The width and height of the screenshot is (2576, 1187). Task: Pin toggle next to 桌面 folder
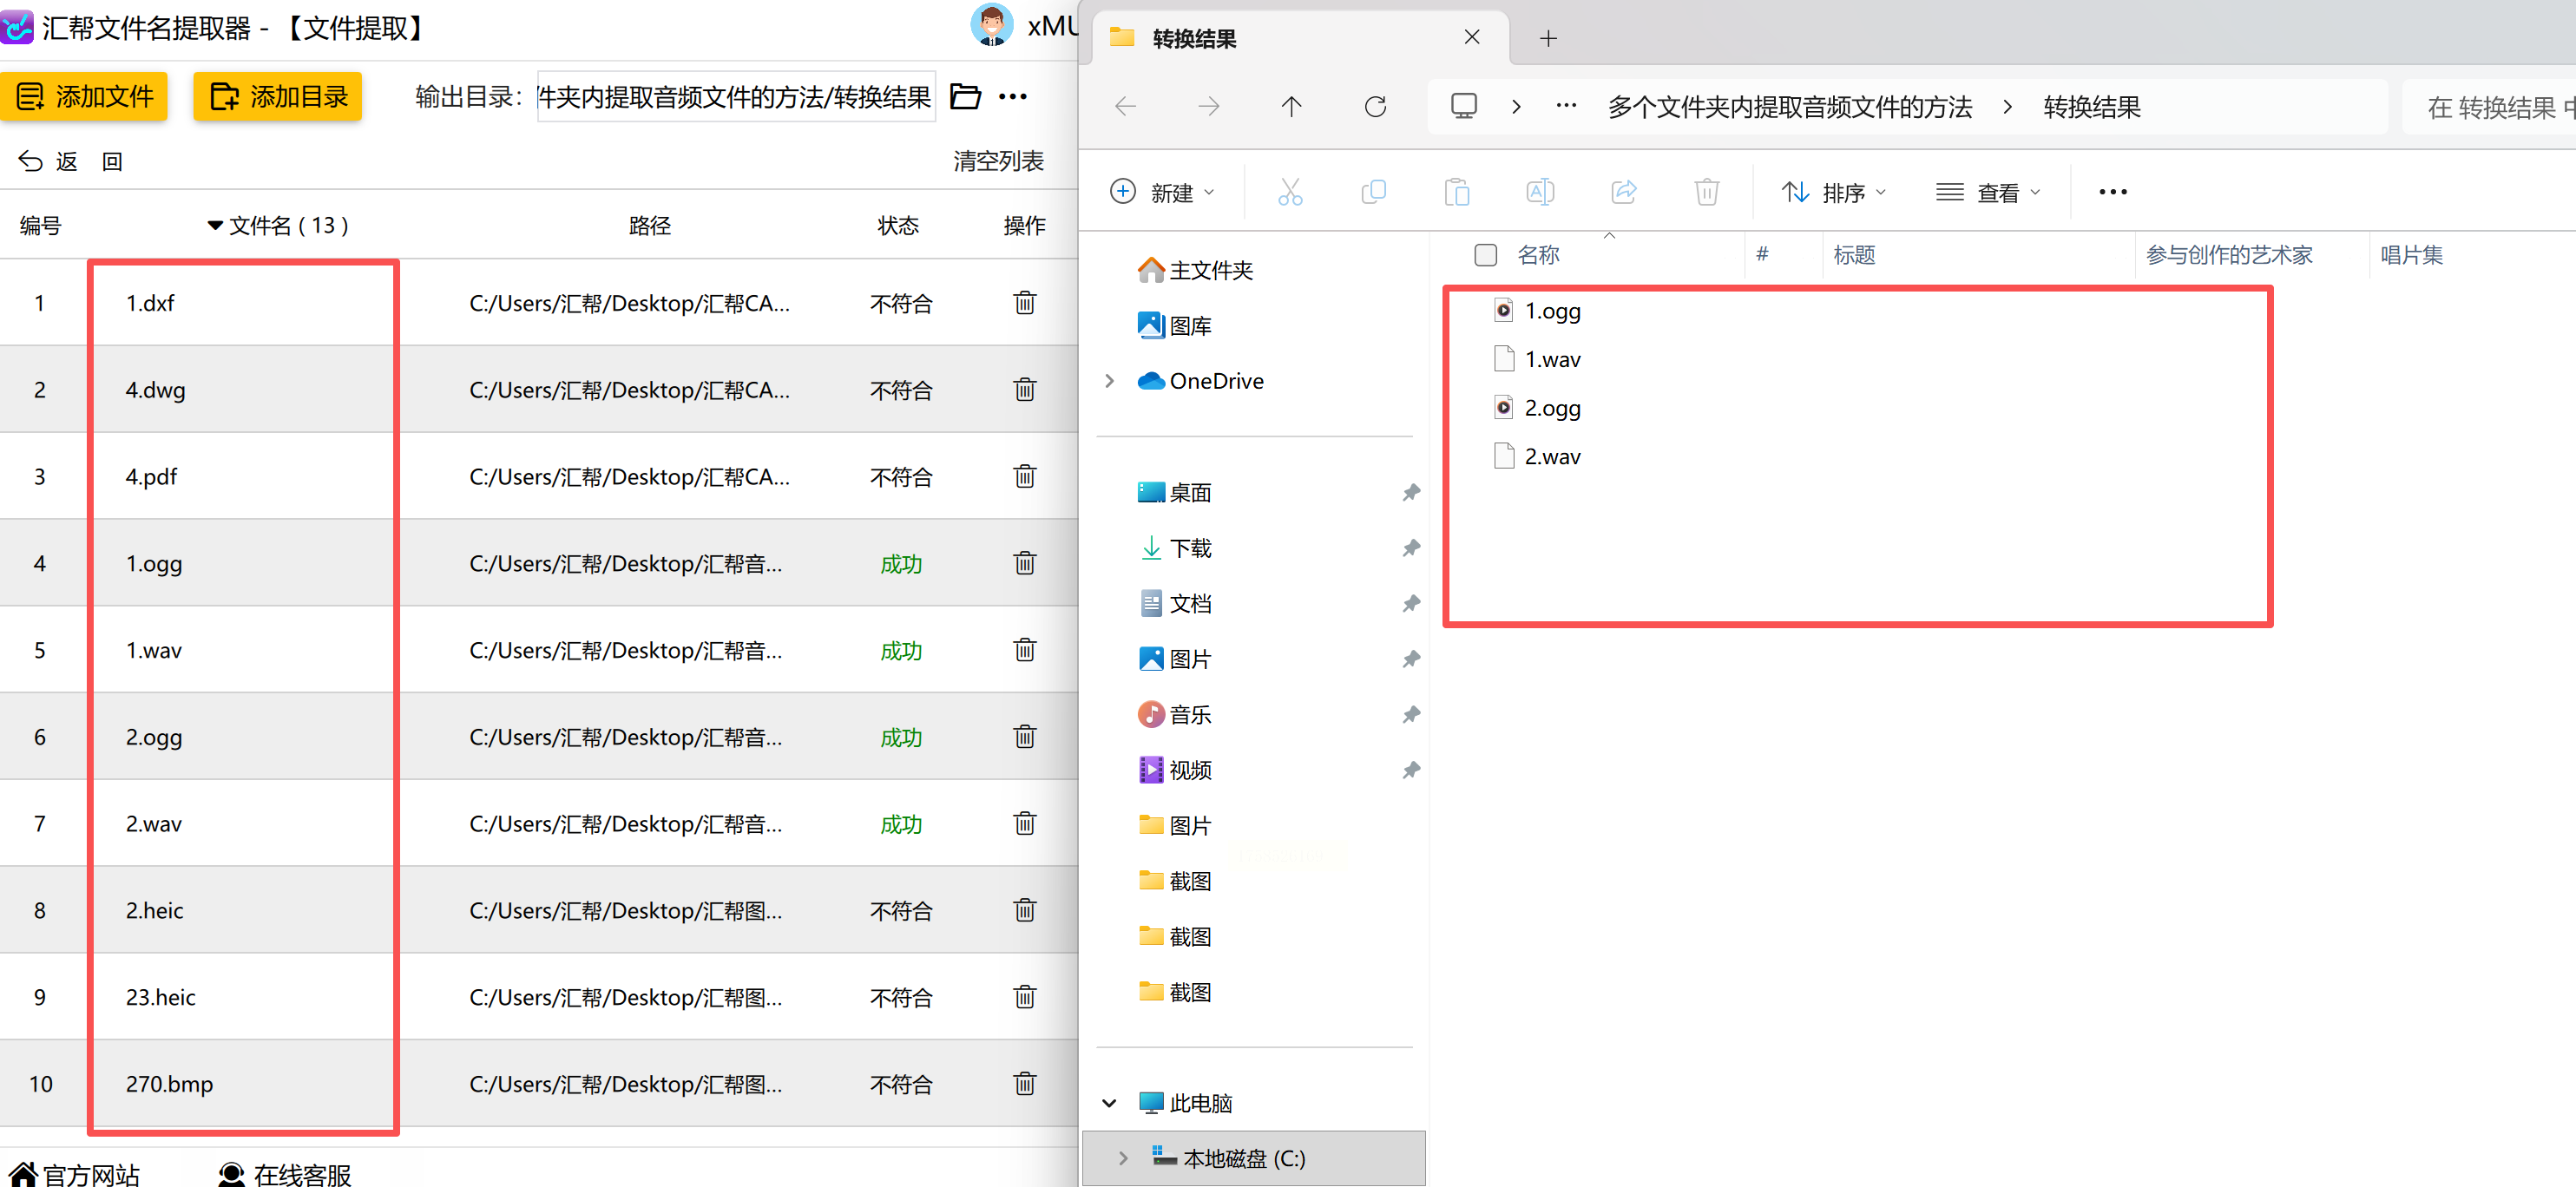coord(1410,492)
